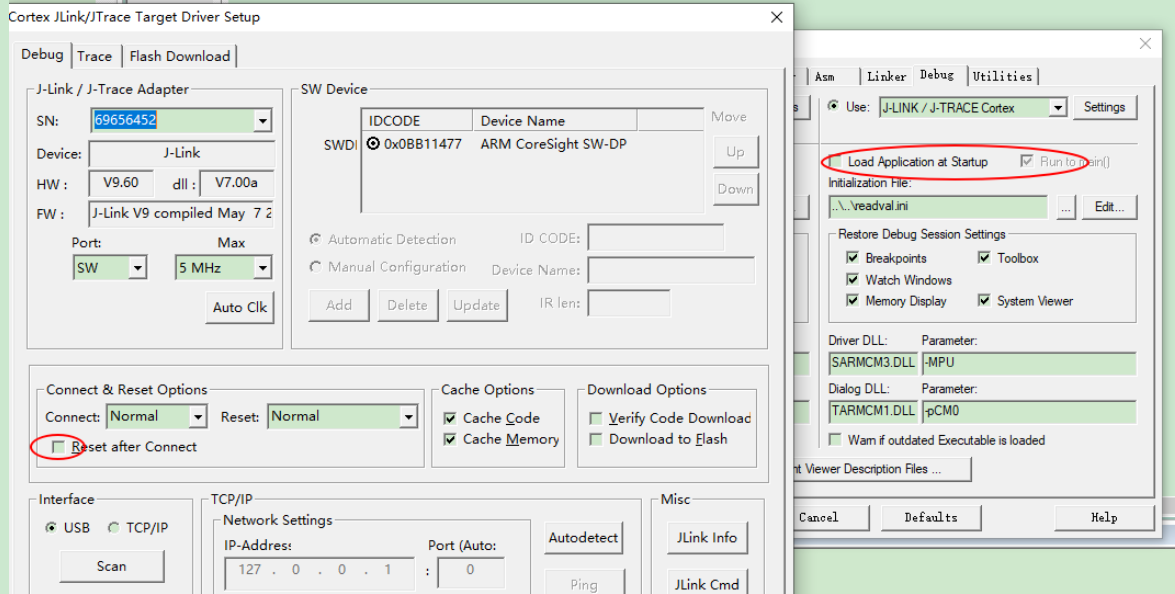This screenshot has height=594, width=1175.
Task: Close the options window behind
Action: tap(1145, 44)
